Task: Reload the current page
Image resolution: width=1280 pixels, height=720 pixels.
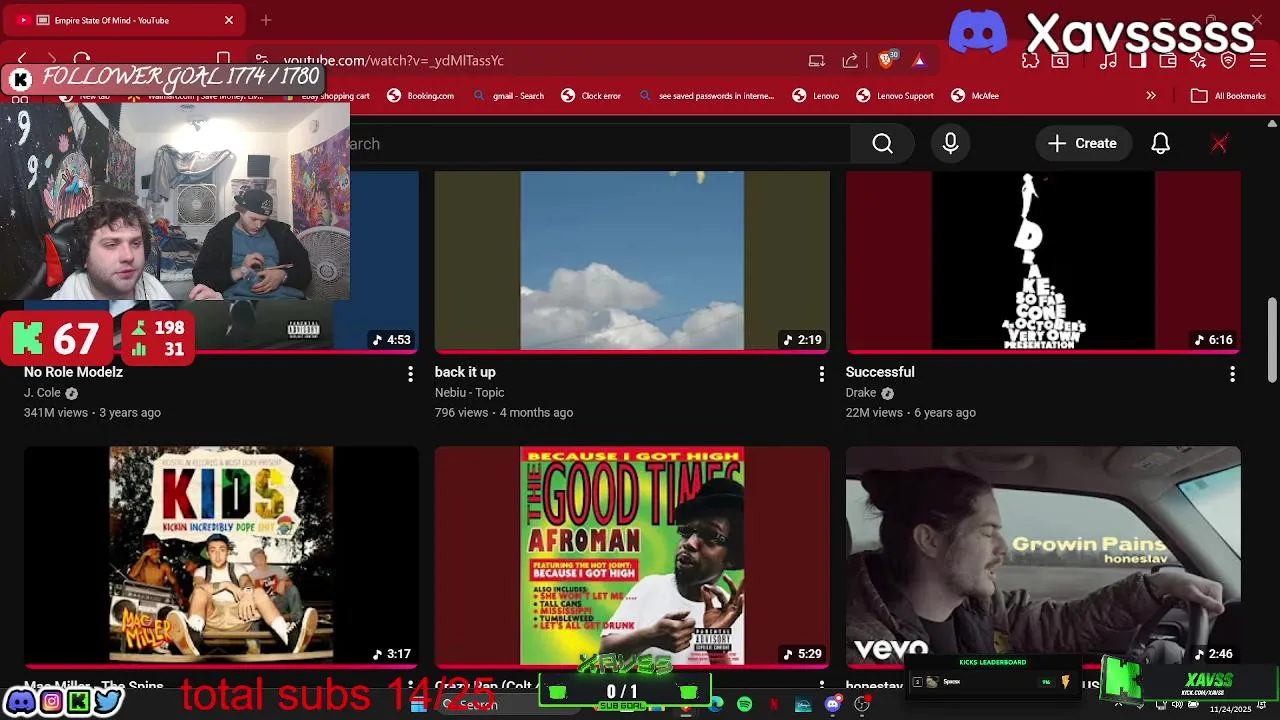Action: tap(82, 60)
